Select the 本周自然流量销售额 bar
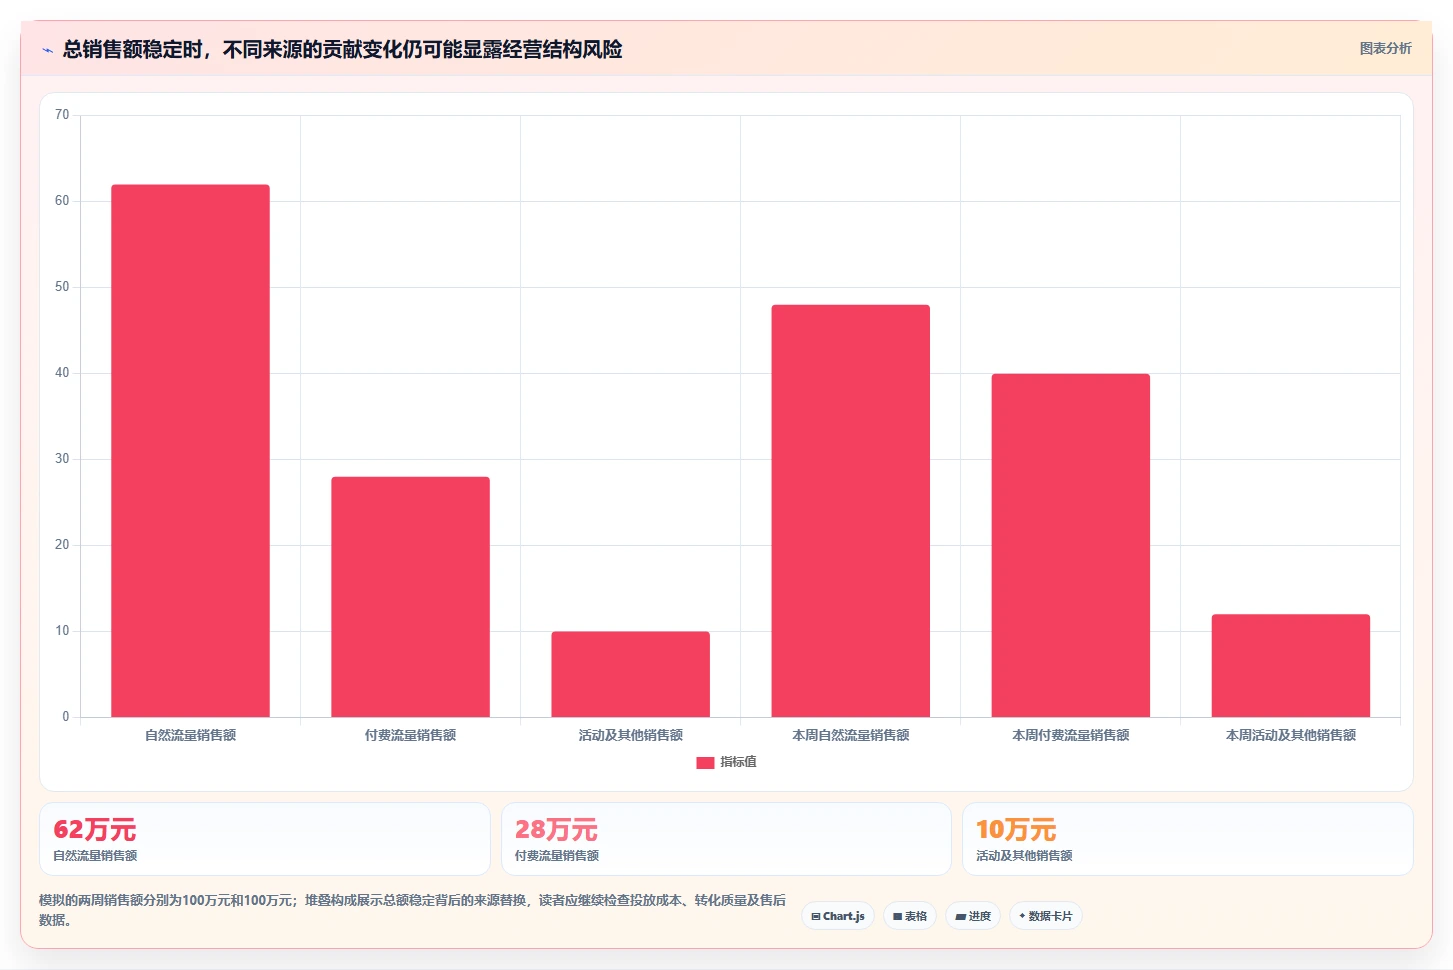1453x970 pixels. pyautogui.click(x=850, y=511)
